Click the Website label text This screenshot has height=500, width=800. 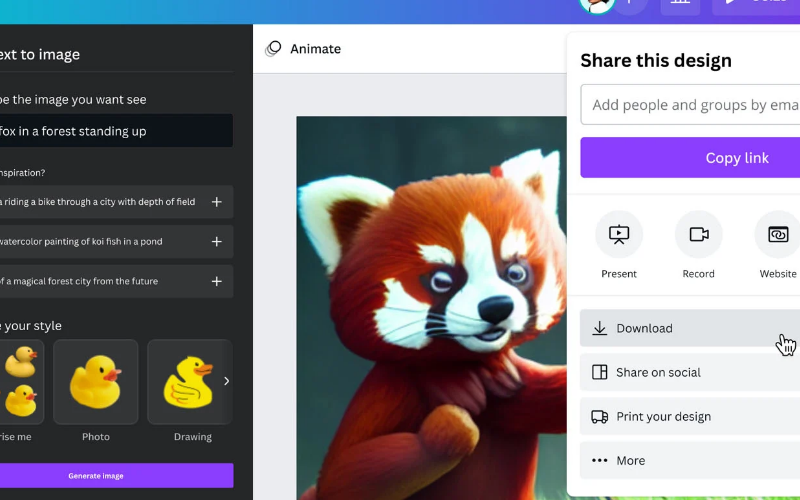tap(778, 274)
